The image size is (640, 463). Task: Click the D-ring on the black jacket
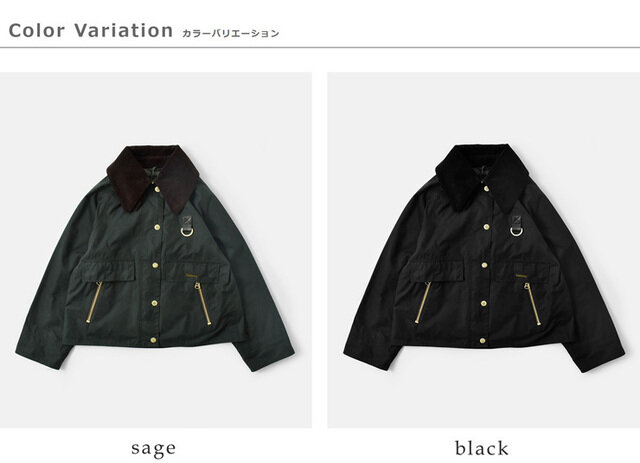[x=516, y=232]
